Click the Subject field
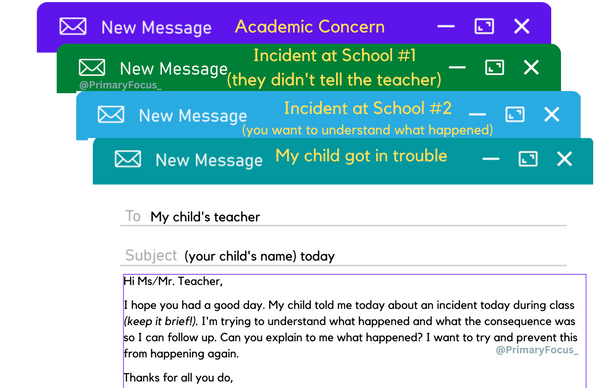Image resolution: width=600 pixels, height=388 pixels. pos(343,255)
